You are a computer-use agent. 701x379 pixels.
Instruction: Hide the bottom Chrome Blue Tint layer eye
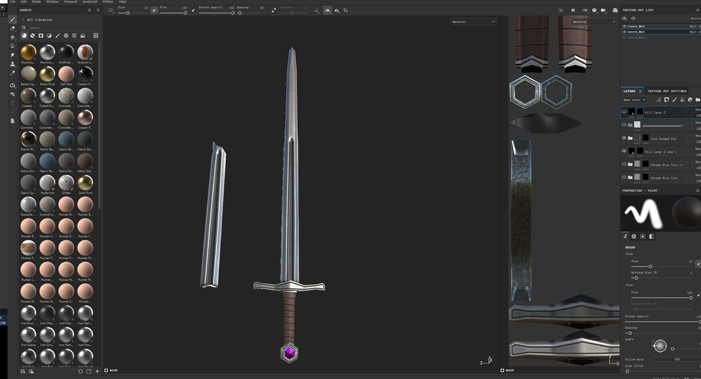coord(624,177)
